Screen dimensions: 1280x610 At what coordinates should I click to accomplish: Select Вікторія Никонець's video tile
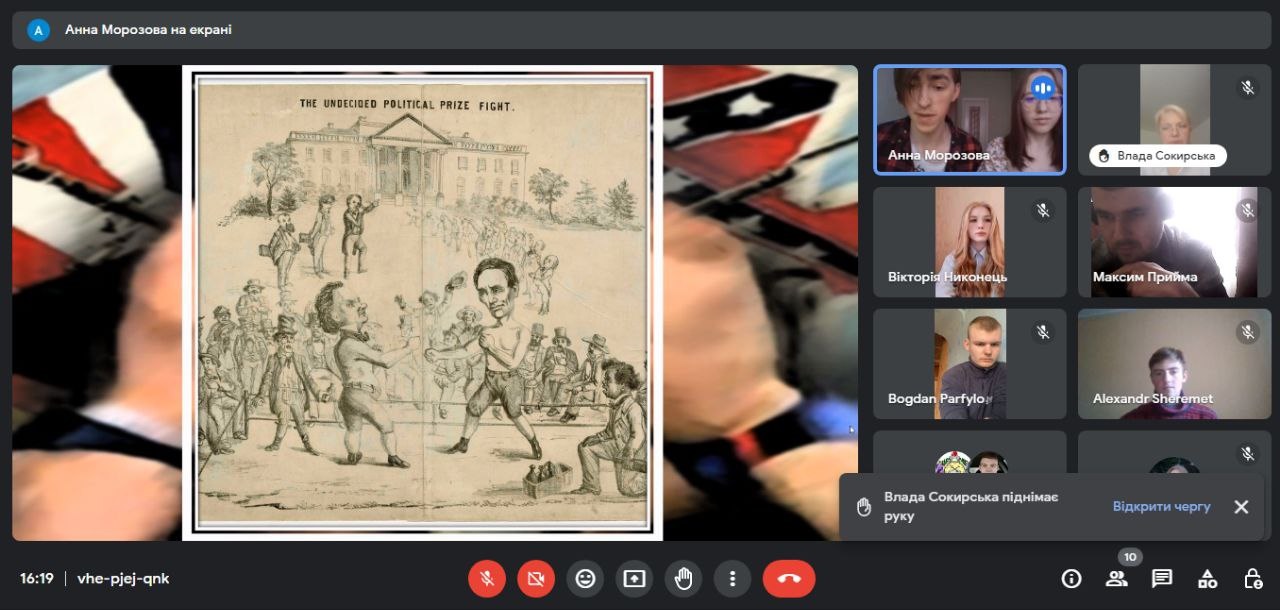(970, 242)
